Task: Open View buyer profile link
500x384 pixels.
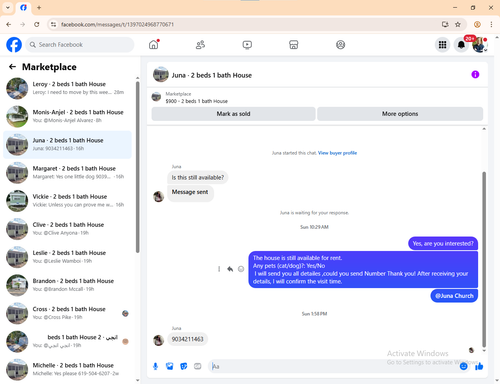Action: [337, 153]
